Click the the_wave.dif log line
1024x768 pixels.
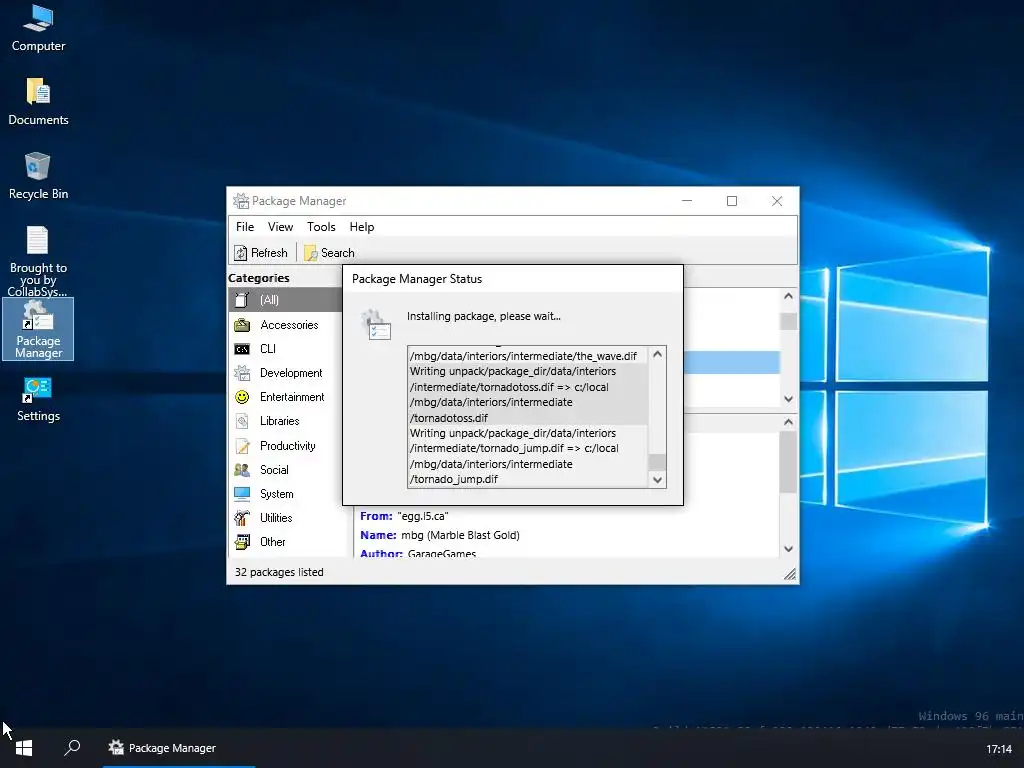[x=523, y=356]
